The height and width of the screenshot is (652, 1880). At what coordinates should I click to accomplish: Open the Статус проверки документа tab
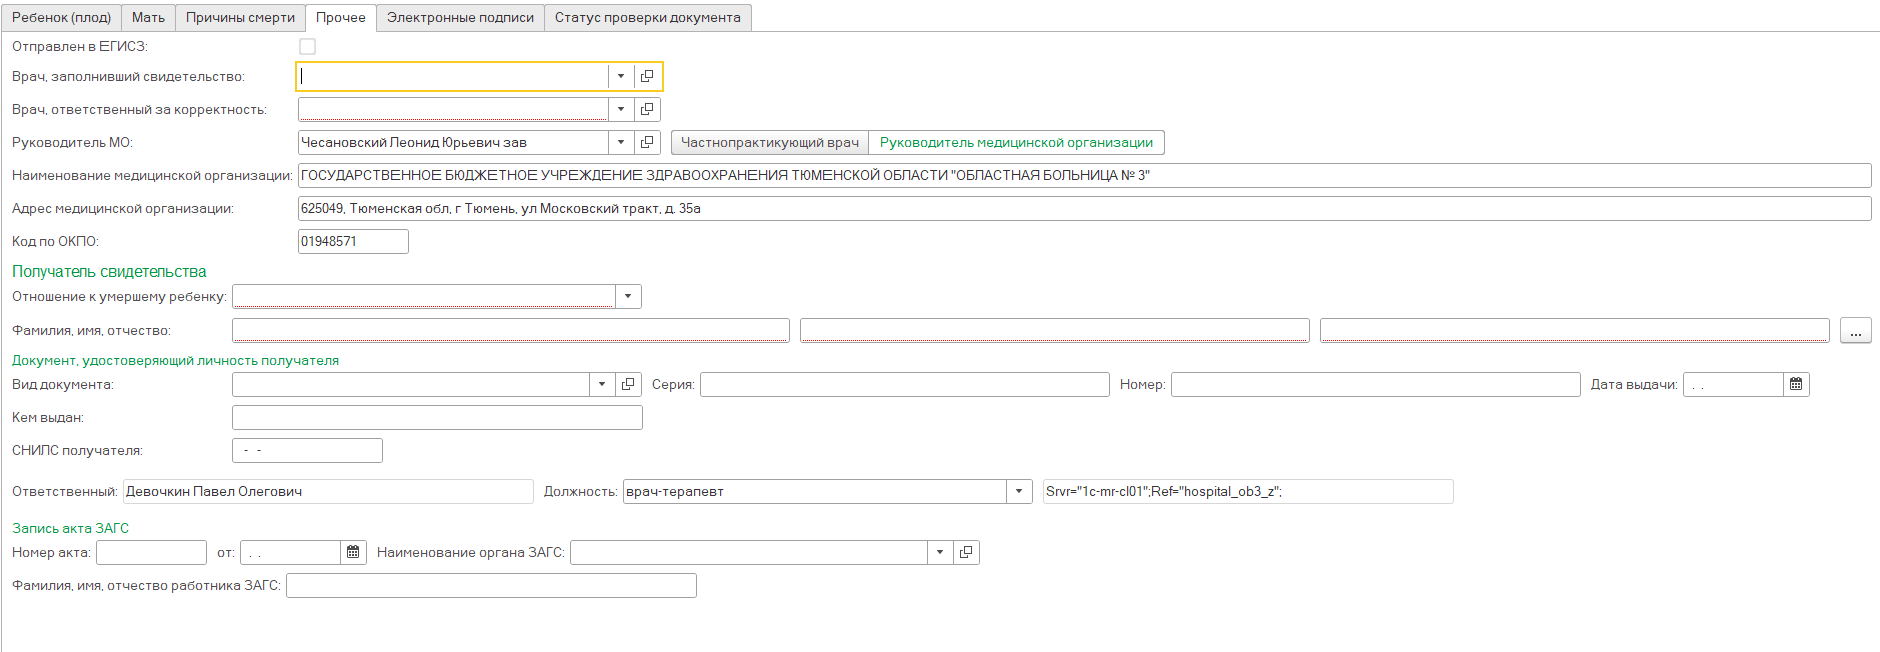click(x=647, y=18)
